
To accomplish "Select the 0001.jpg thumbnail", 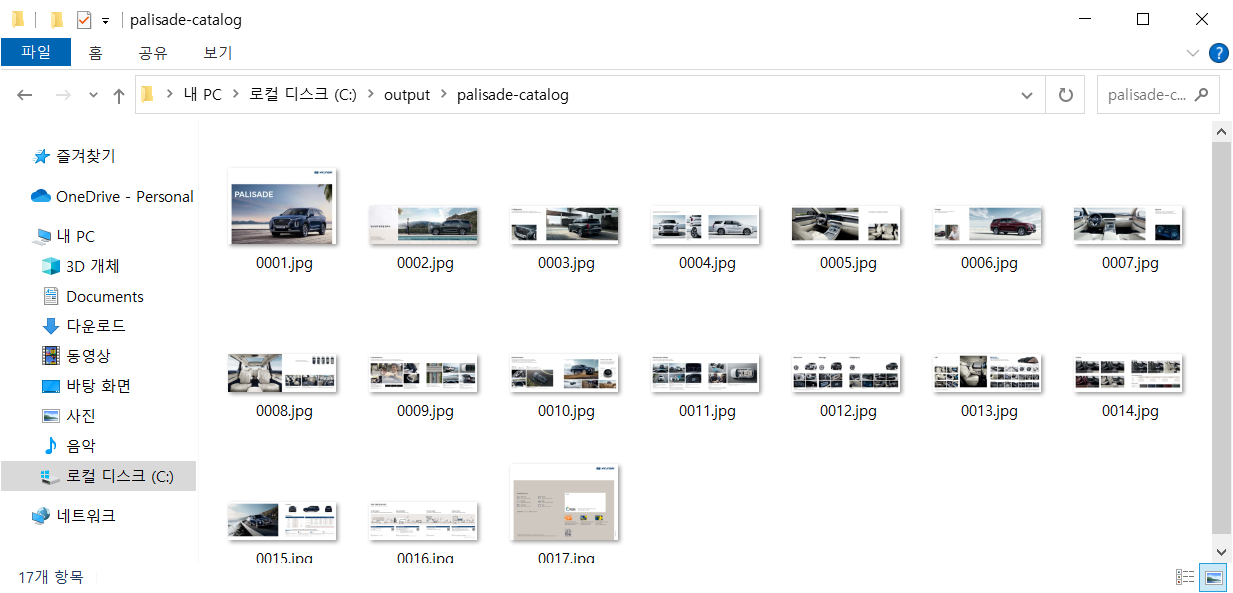I will 282,206.
